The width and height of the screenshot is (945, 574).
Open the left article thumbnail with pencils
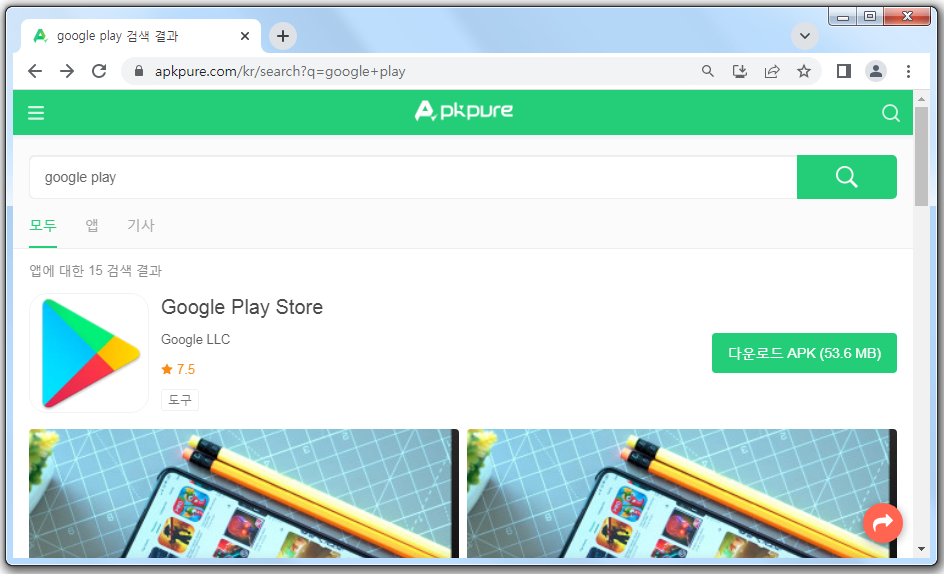coord(243,493)
